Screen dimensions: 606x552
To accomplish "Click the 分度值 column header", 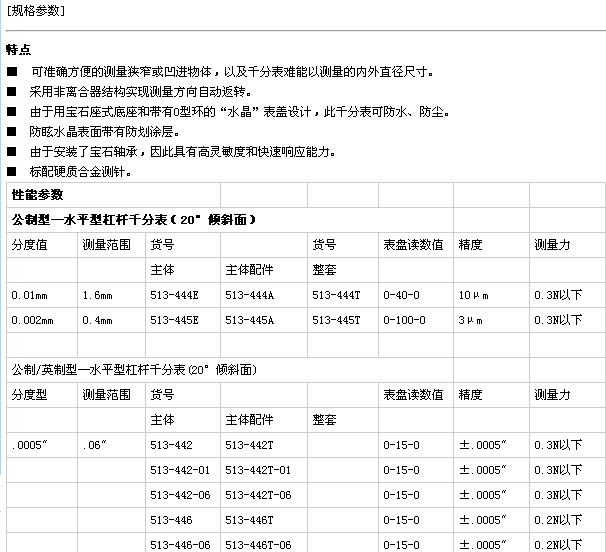I will coord(29,245).
